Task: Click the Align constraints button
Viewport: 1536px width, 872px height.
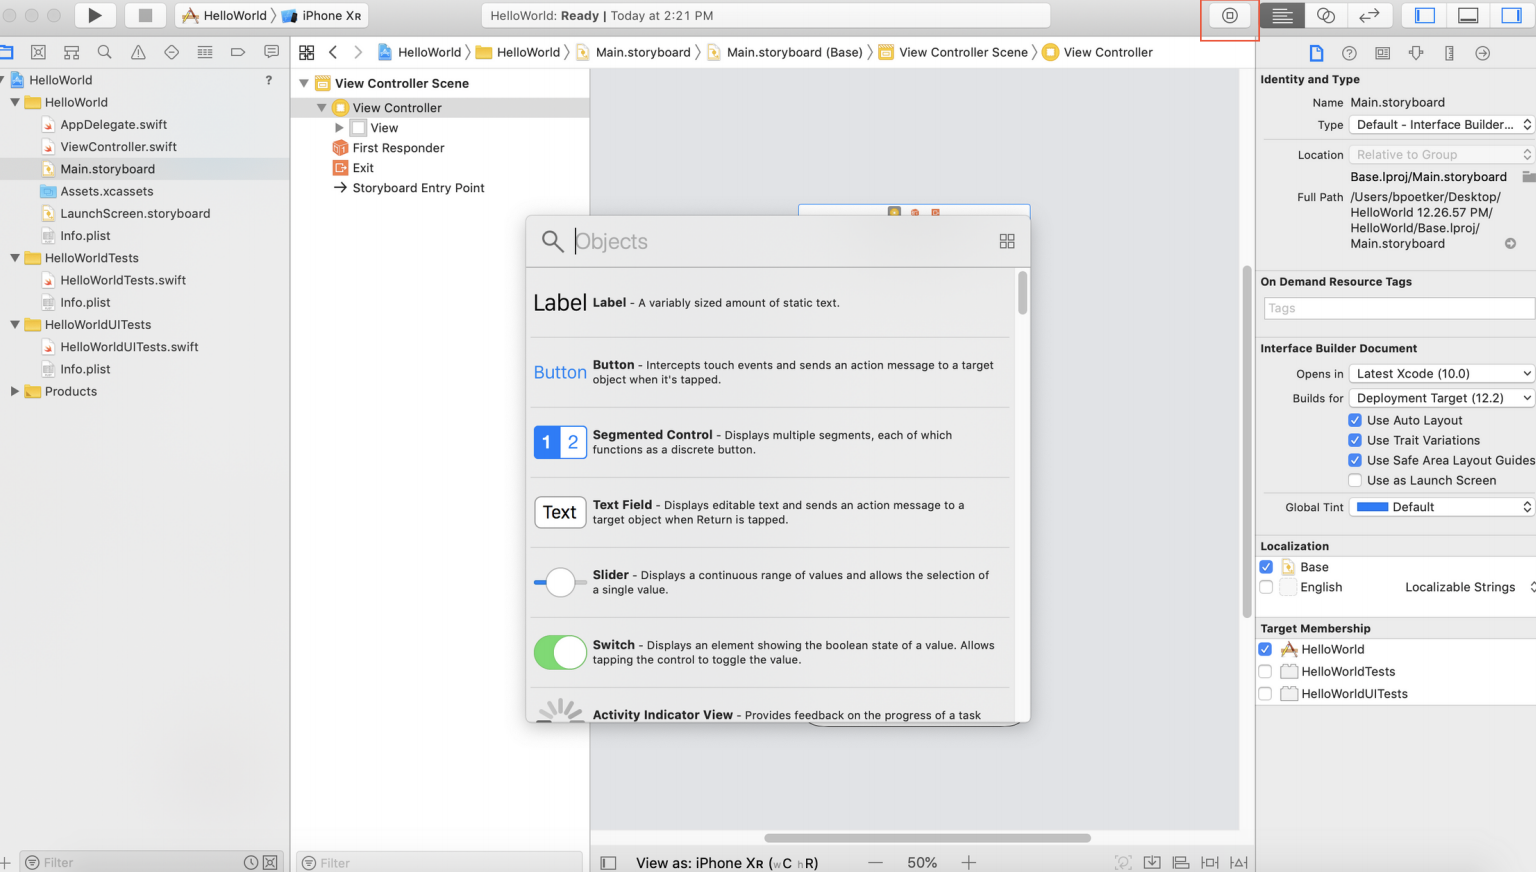Action: (x=1181, y=862)
